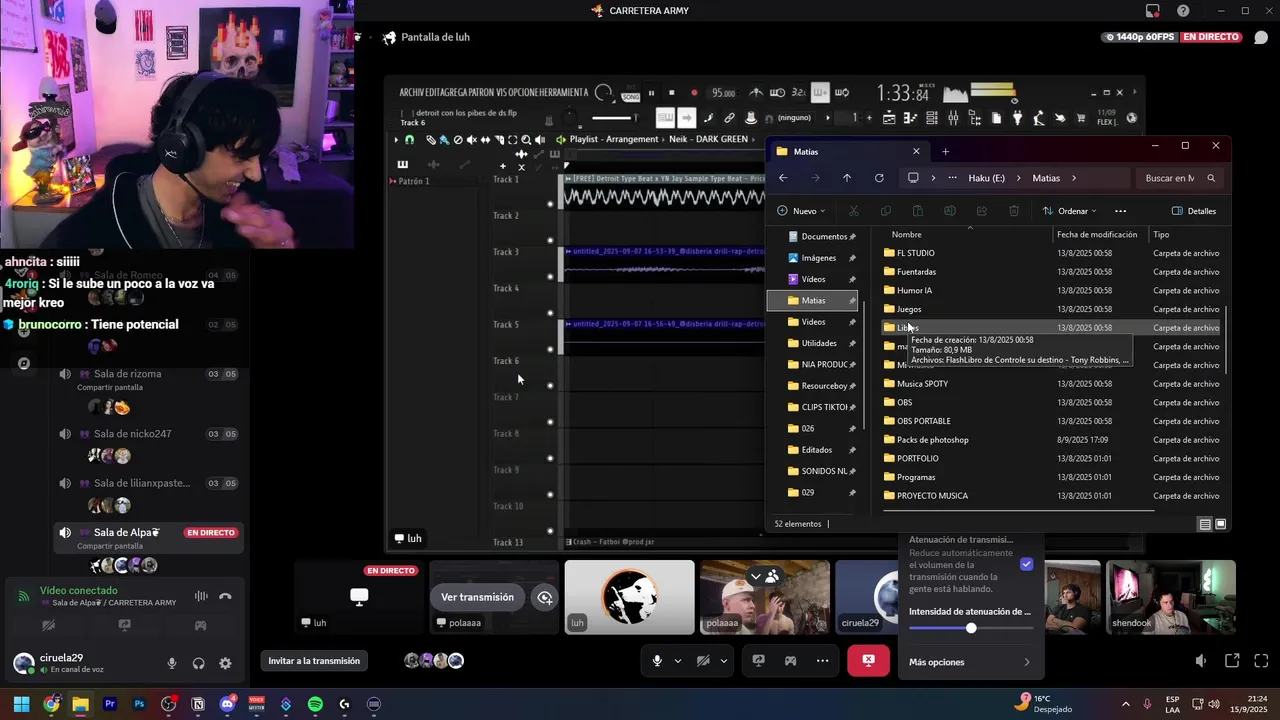Open more options ellipsis in call controls
Image resolution: width=1280 pixels, height=720 pixels.
[x=822, y=660]
